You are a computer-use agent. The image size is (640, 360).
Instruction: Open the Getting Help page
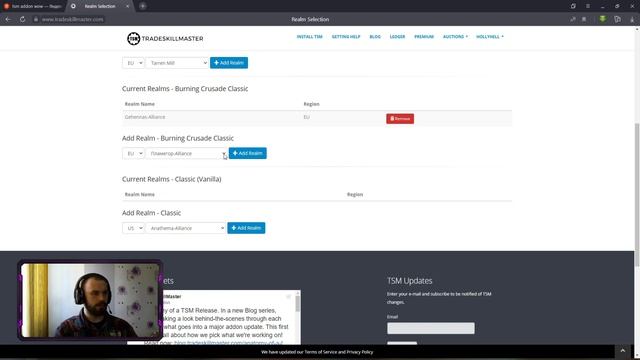coord(346,37)
